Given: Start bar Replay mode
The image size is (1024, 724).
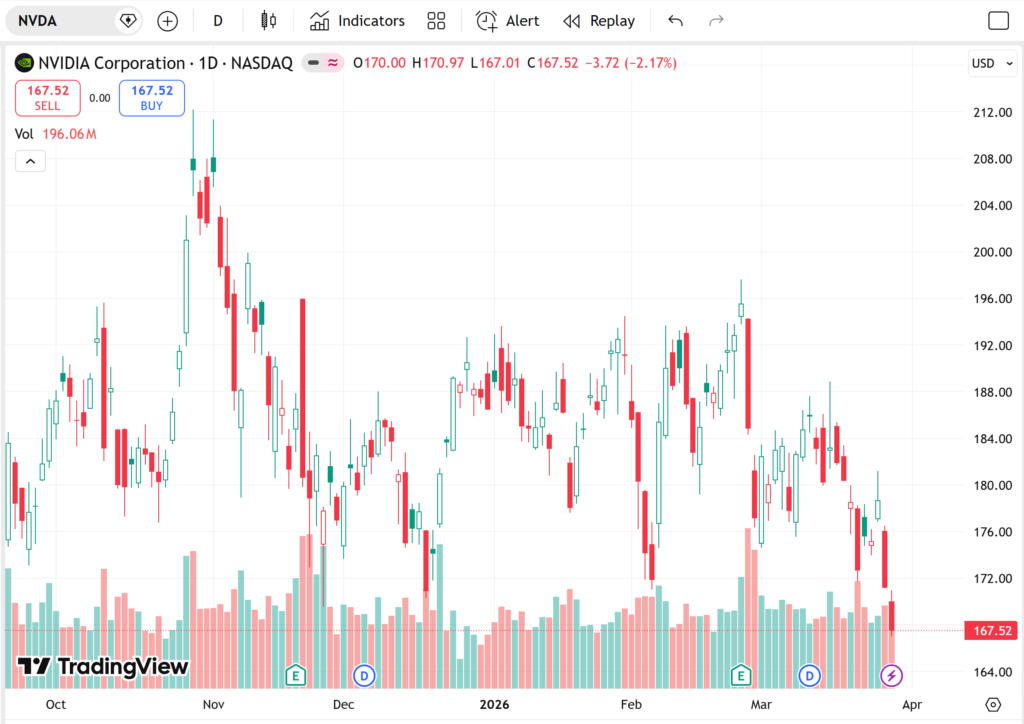Looking at the screenshot, I should tap(598, 20).
